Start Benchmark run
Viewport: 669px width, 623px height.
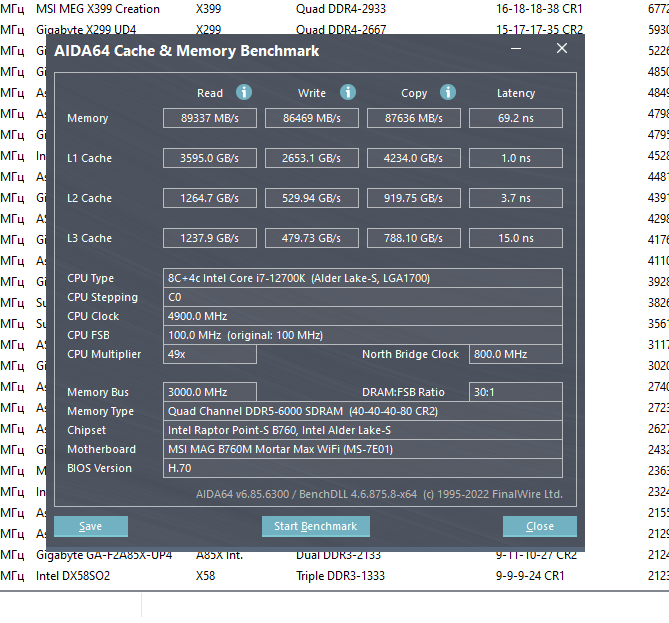click(x=316, y=526)
